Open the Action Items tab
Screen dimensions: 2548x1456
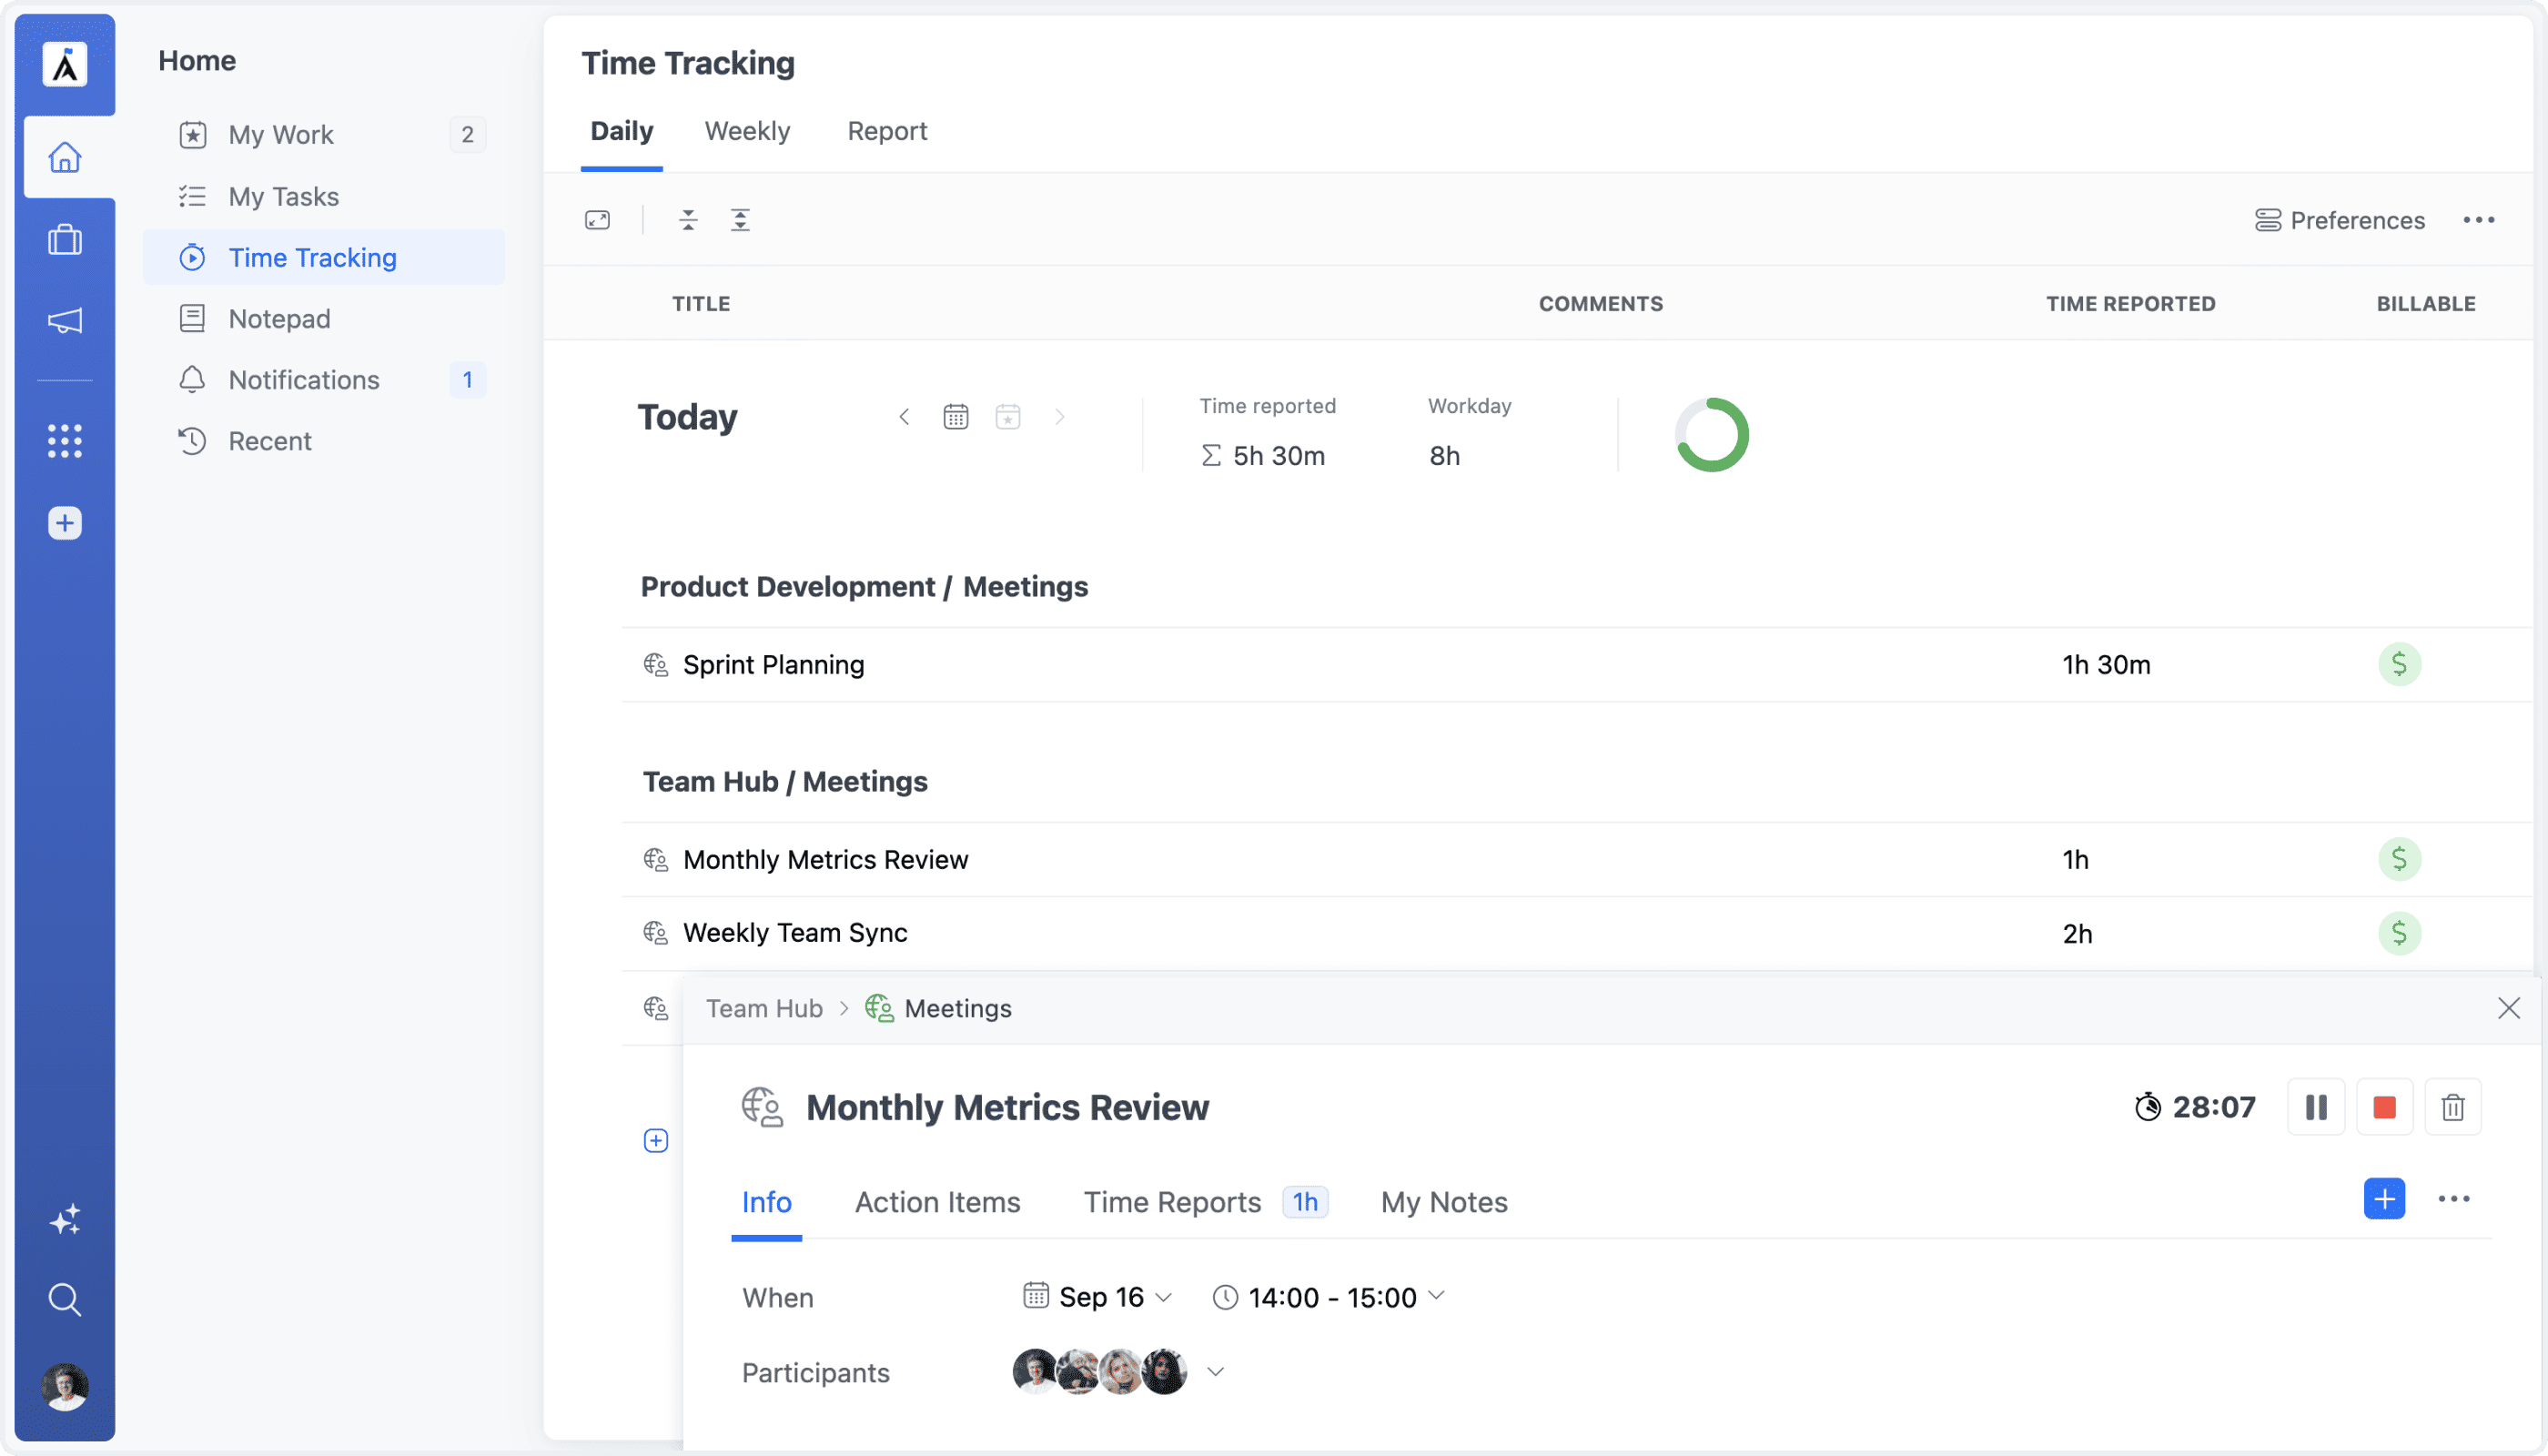pos(937,1202)
